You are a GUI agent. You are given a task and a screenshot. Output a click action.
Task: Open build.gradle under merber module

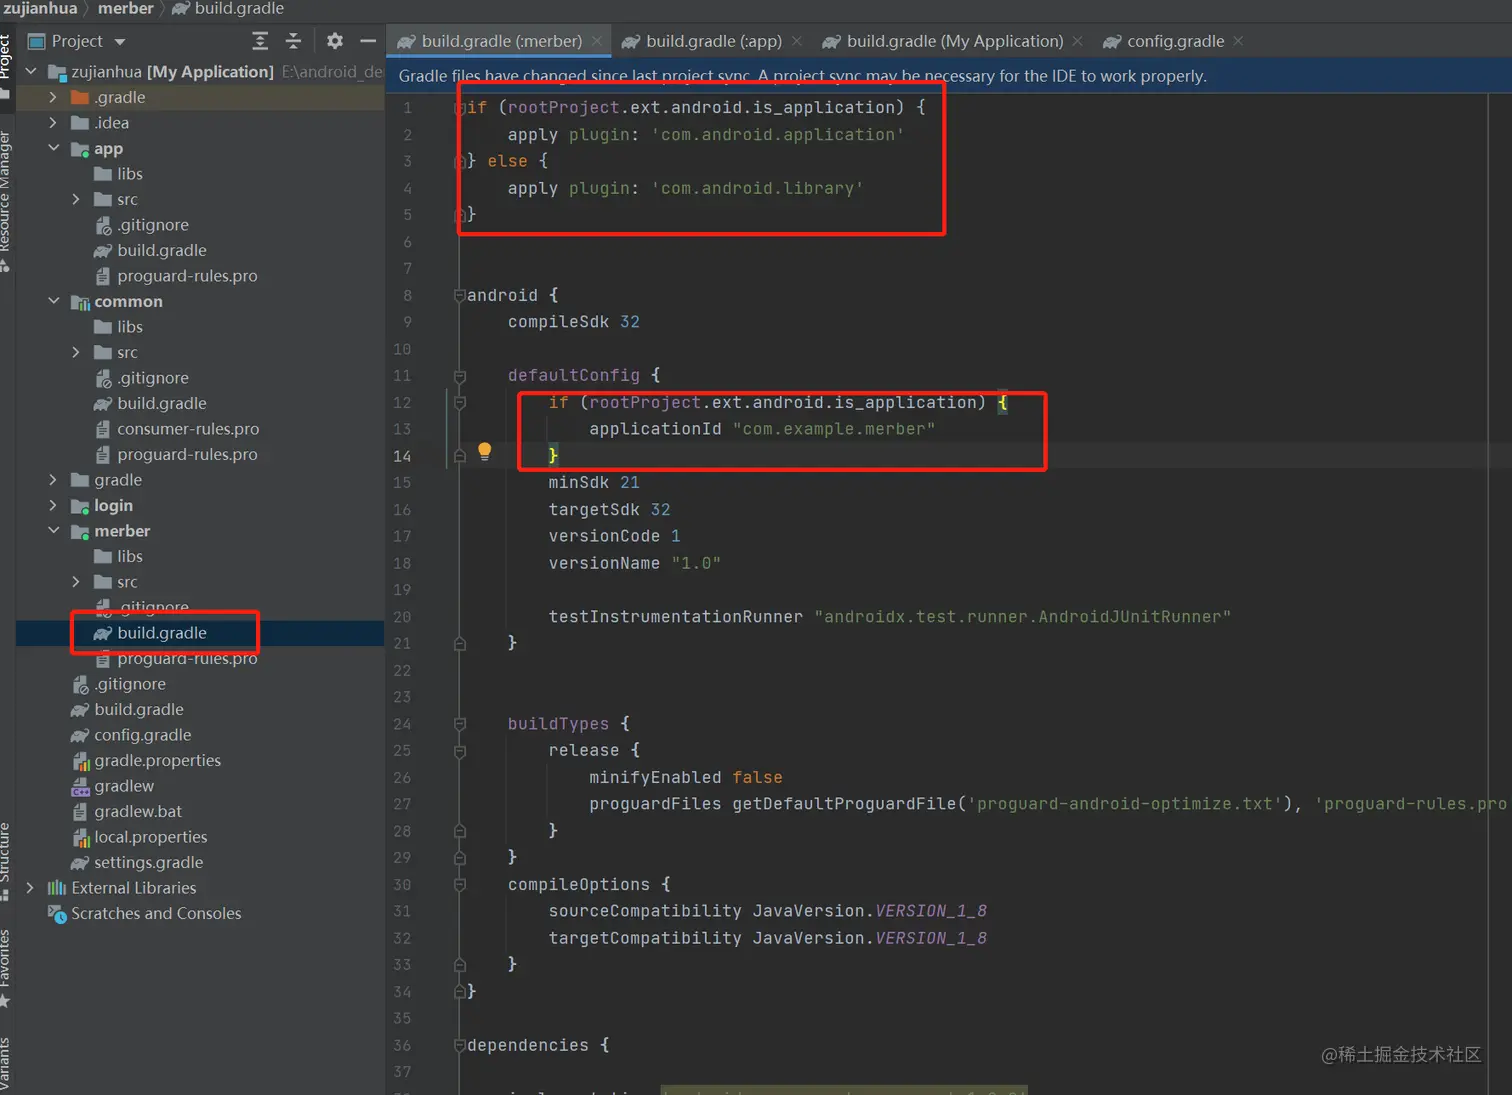click(x=150, y=633)
